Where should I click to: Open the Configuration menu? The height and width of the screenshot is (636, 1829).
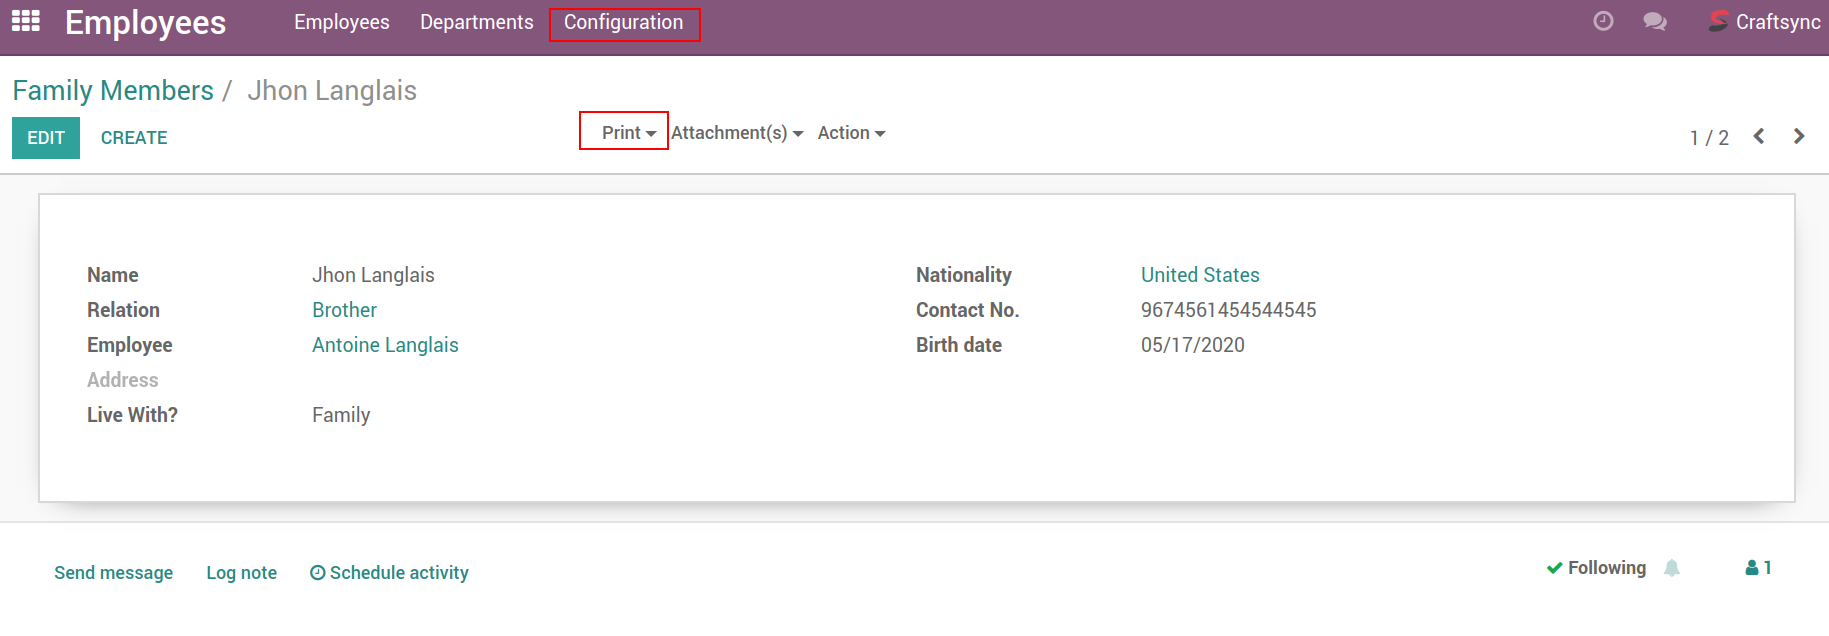point(623,22)
